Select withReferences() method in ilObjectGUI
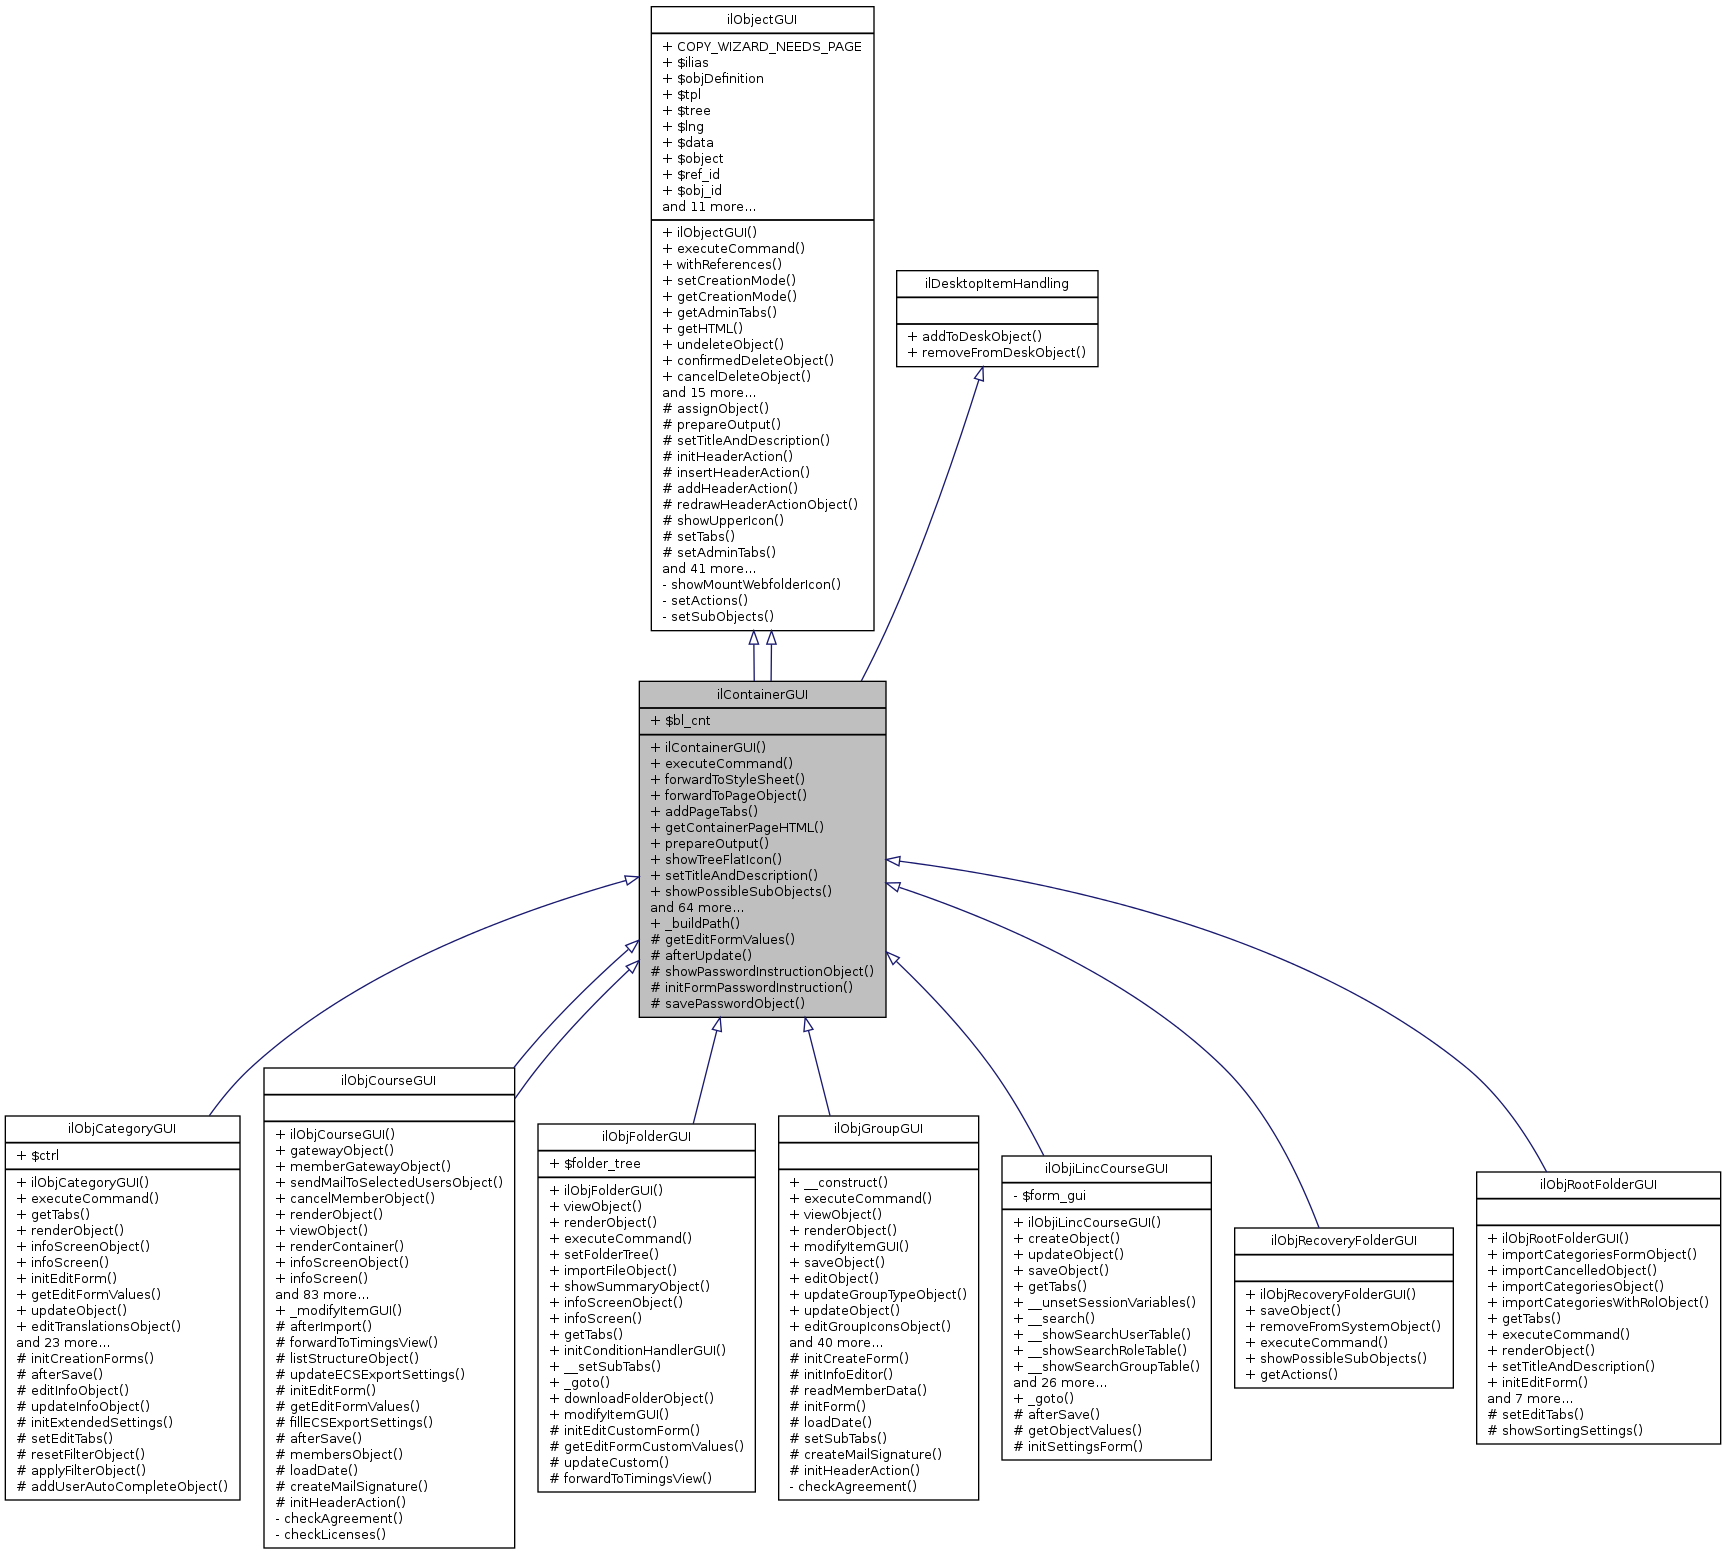 coord(722,264)
